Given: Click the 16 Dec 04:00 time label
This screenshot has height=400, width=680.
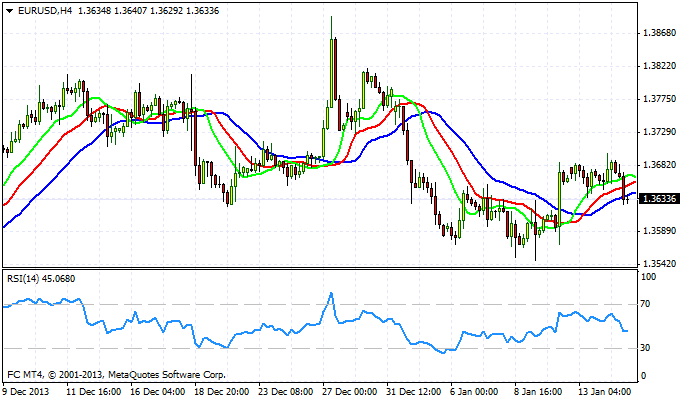Looking at the screenshot, I should tap(157, 392).
